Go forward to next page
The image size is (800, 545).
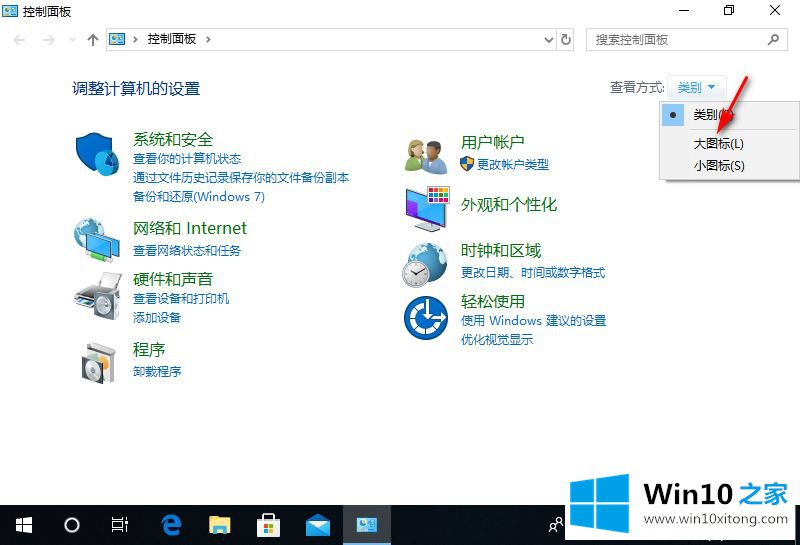click(x=48, y=40)
